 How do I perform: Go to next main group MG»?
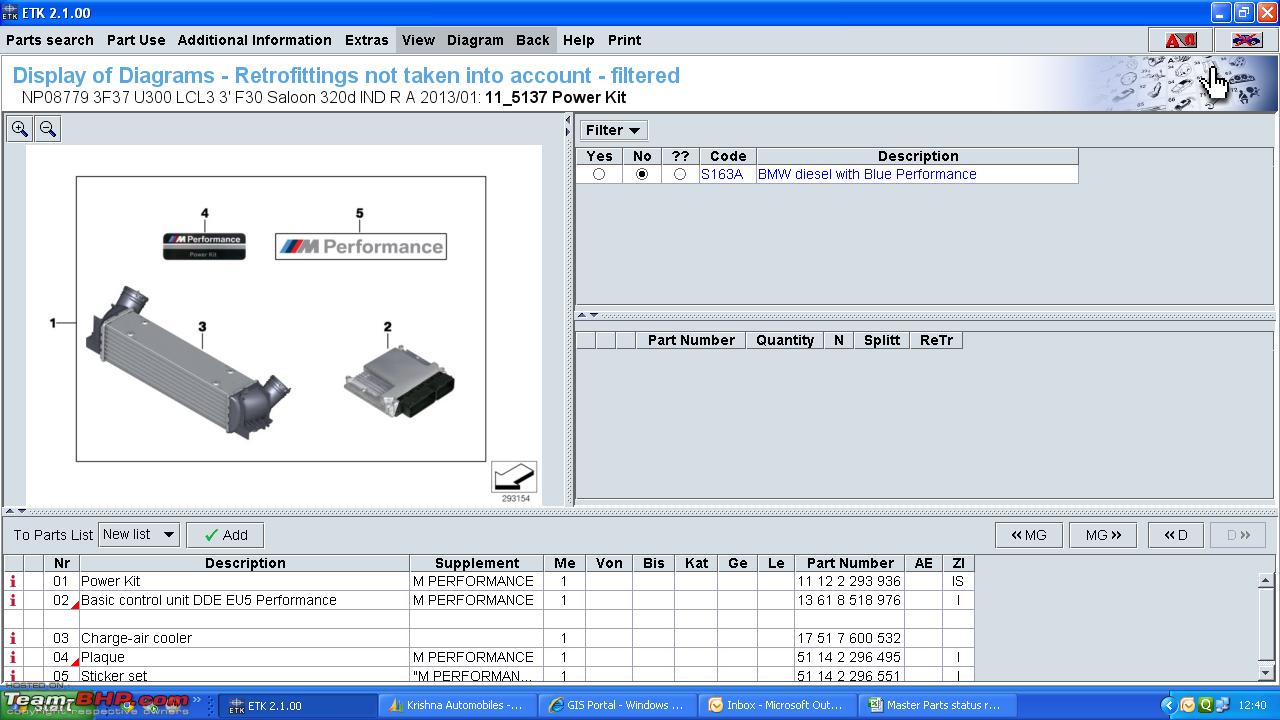pyautogui.click(x=1103, y=535)
